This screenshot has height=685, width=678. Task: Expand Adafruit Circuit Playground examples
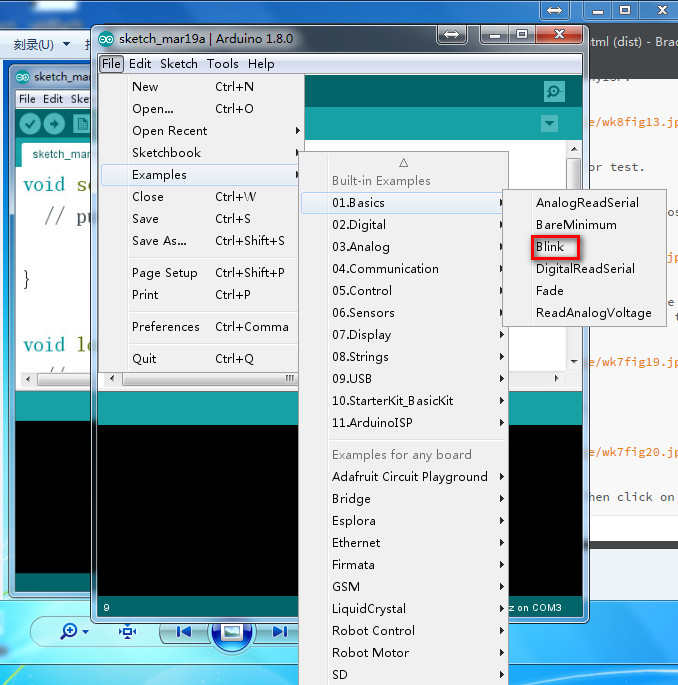(404, 477)
